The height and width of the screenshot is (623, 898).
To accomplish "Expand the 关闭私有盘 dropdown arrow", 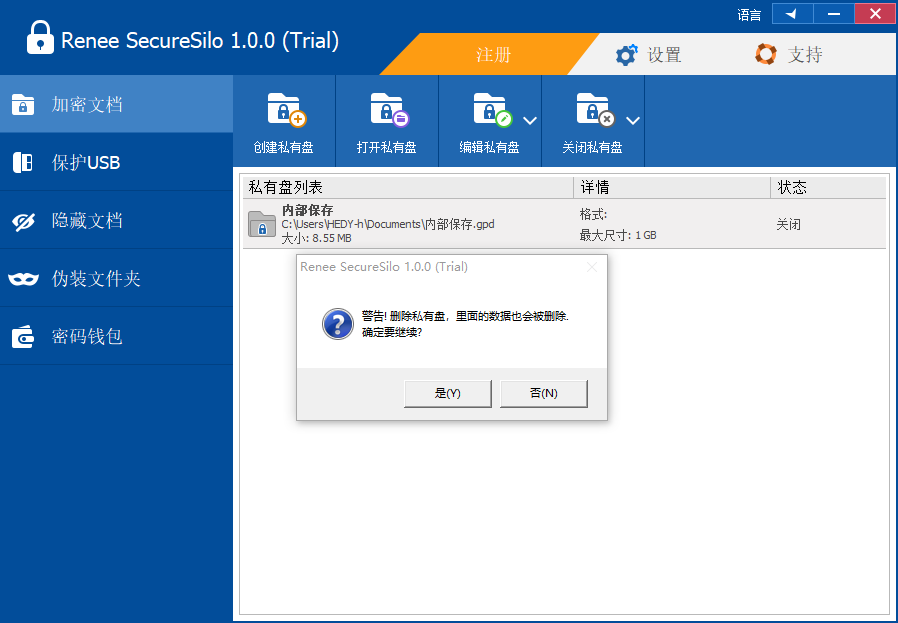I will [633, 121].
